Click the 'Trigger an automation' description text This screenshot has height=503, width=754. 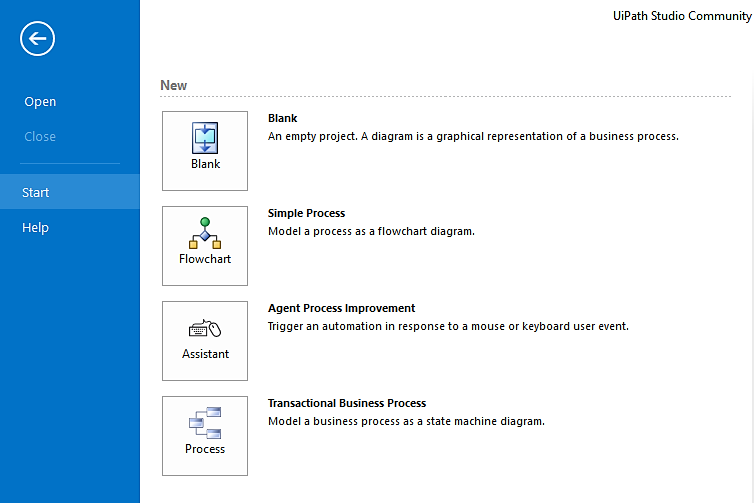[x=448, y=326]
